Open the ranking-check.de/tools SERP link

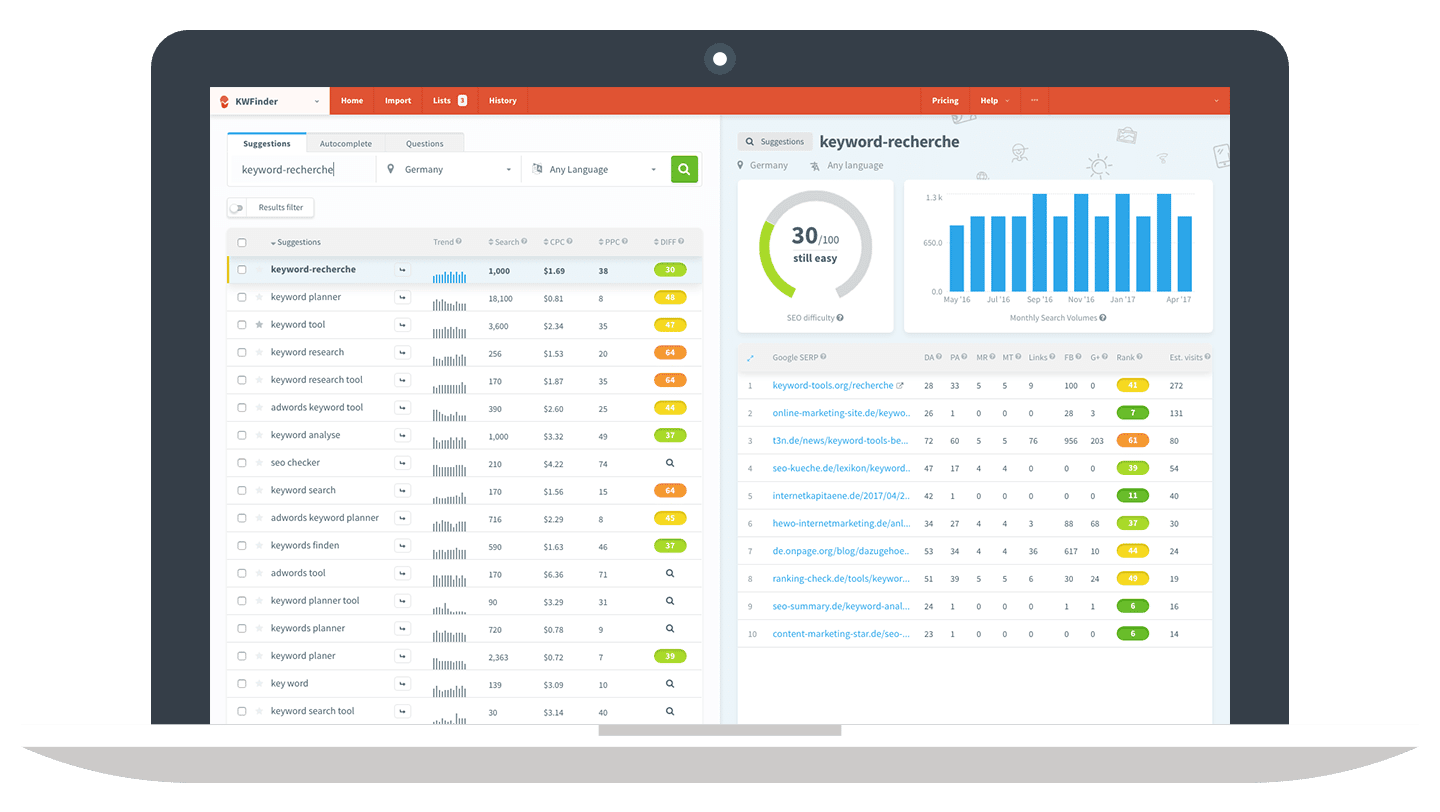pos(840,578)
